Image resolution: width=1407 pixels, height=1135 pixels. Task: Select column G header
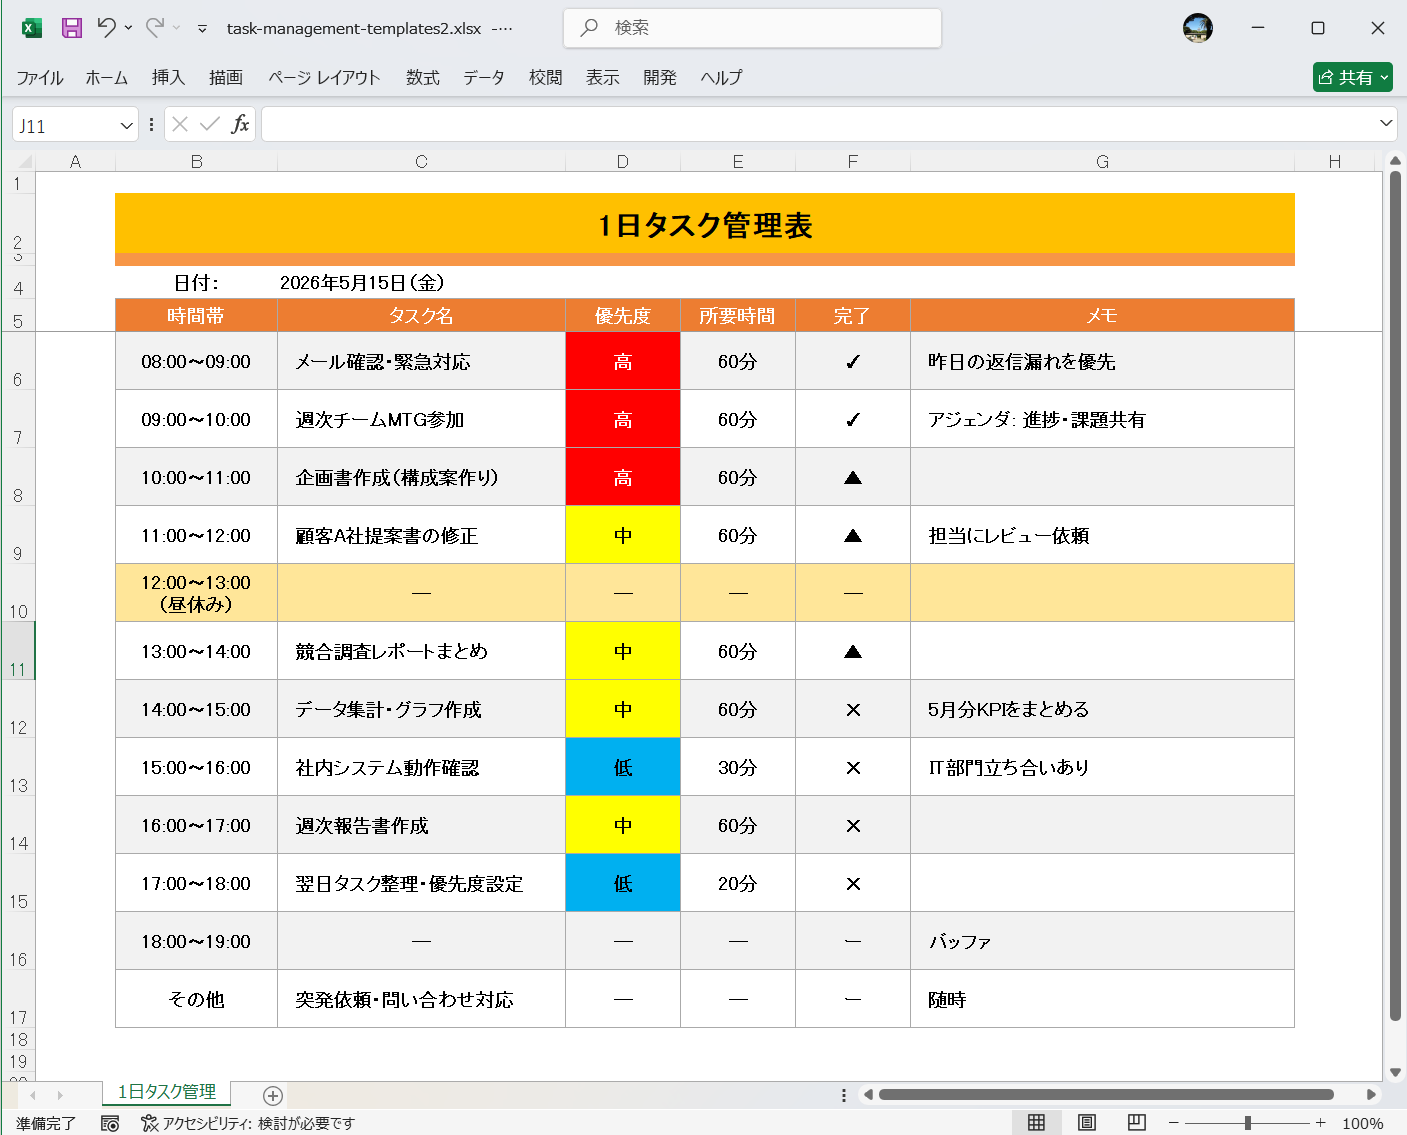tap(1102, 161)
